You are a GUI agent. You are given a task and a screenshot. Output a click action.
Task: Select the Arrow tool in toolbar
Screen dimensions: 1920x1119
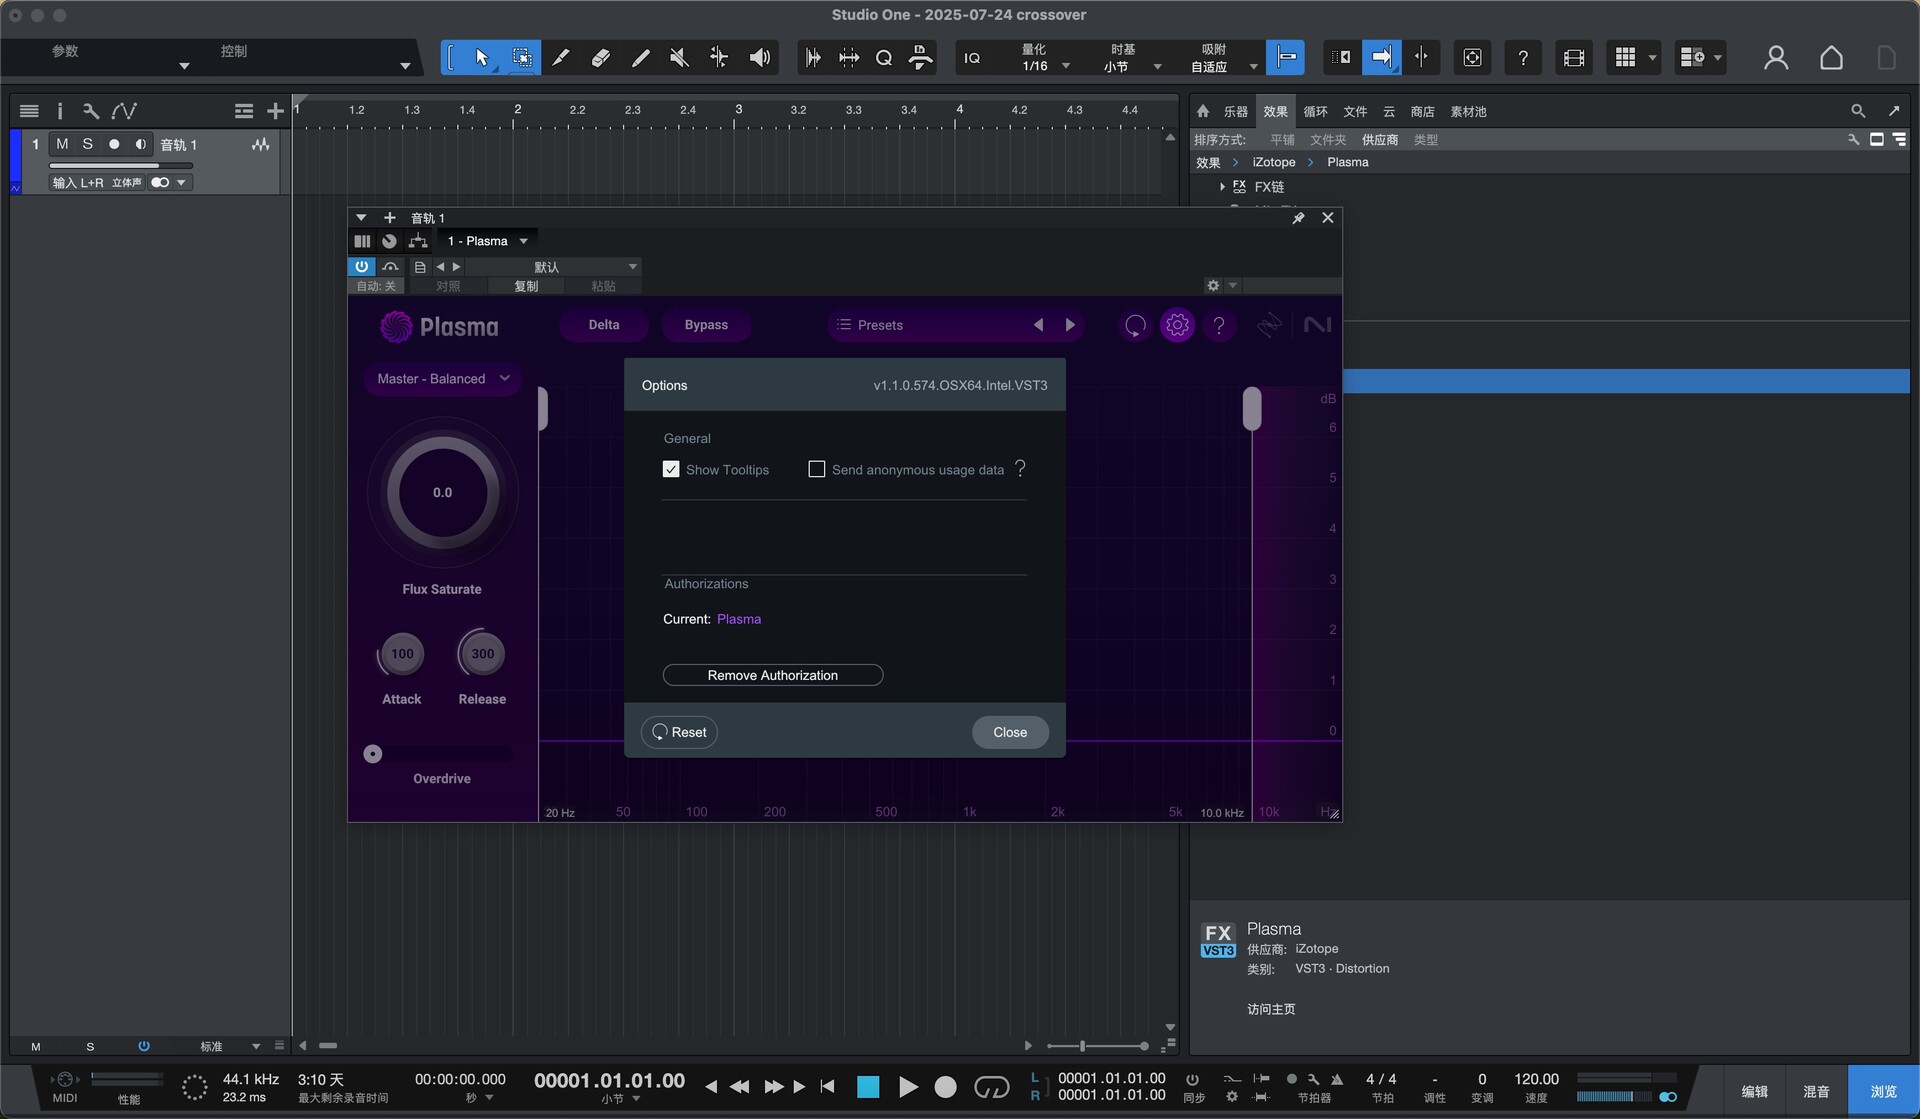pos(482,58)
